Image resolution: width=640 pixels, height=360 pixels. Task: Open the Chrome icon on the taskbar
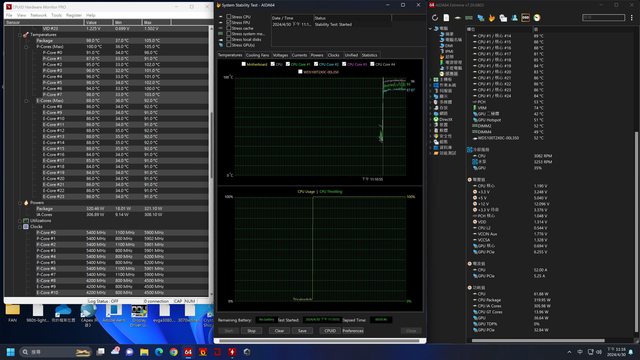pos(173,352)
